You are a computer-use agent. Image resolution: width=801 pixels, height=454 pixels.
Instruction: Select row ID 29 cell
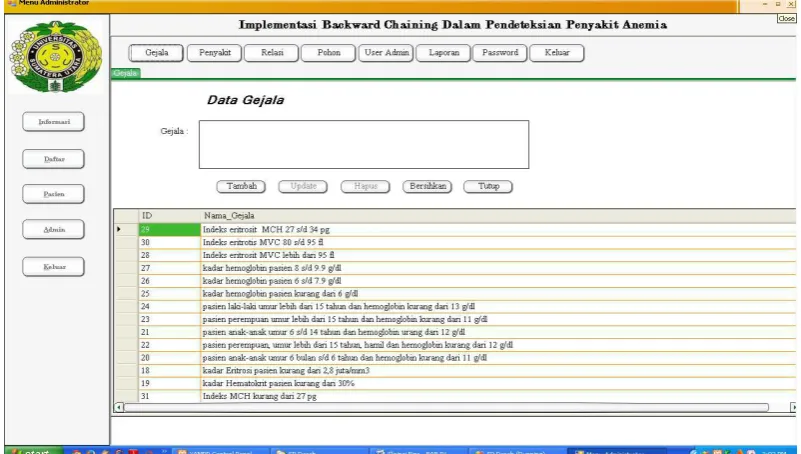point(169,229)
